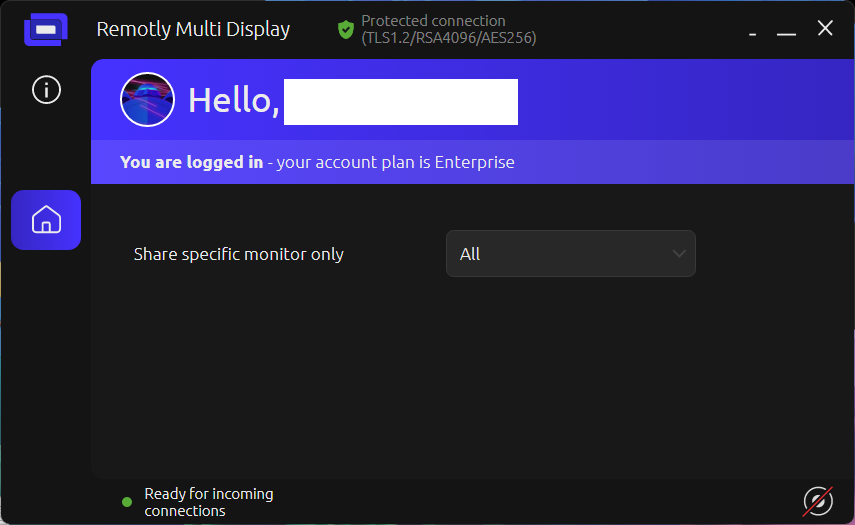Click the Remotly Multi Display title

click(193, 29)
